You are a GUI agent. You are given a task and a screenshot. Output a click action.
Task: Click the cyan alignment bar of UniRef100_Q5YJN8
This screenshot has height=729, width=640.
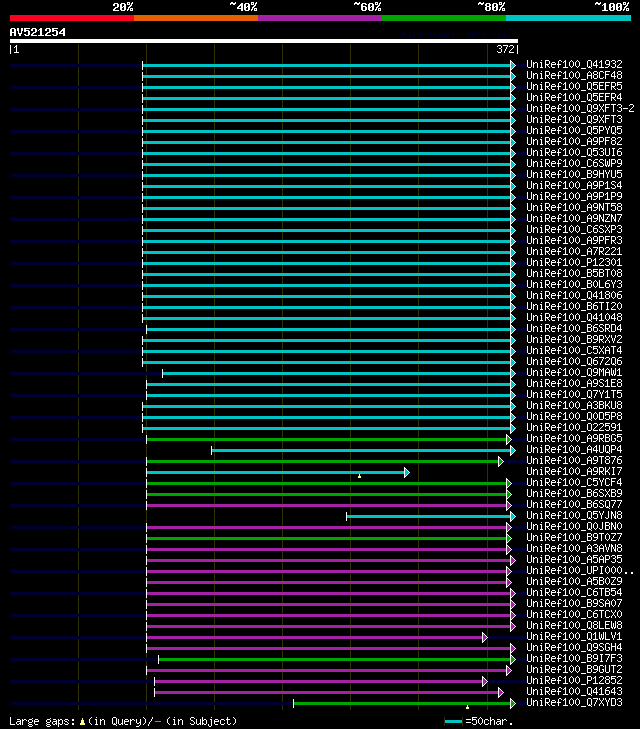point(429,517)
